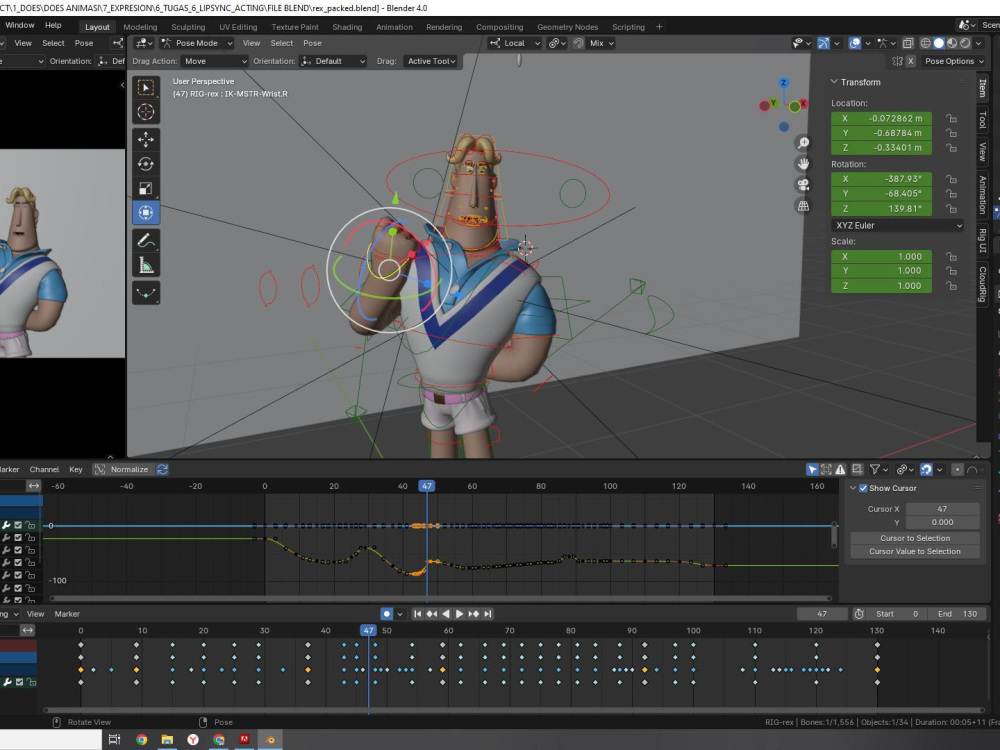Viewport: 1000px width, 750px height.
Task: Click the graph editor filter funnel icon
Action: point(875,469)
